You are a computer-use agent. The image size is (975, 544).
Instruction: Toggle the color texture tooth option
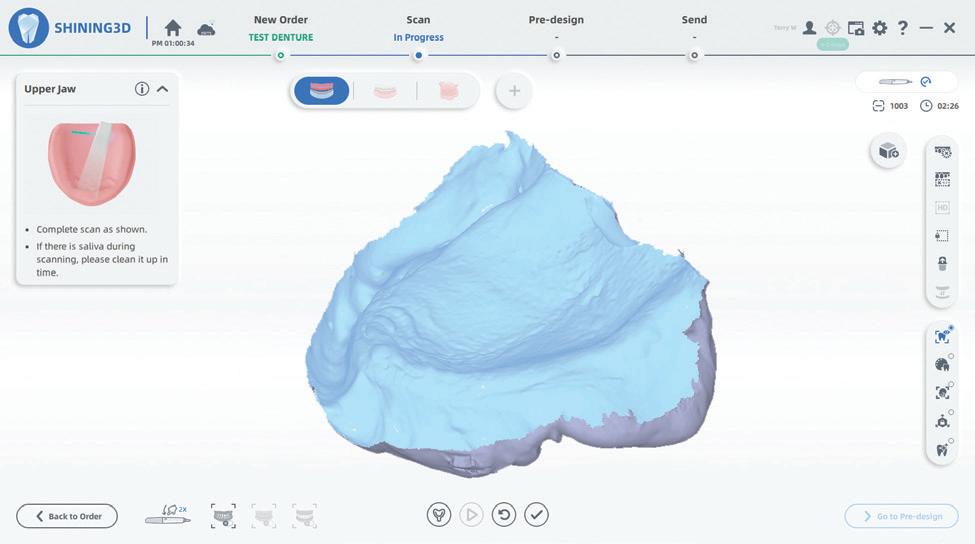pos(943,365)
